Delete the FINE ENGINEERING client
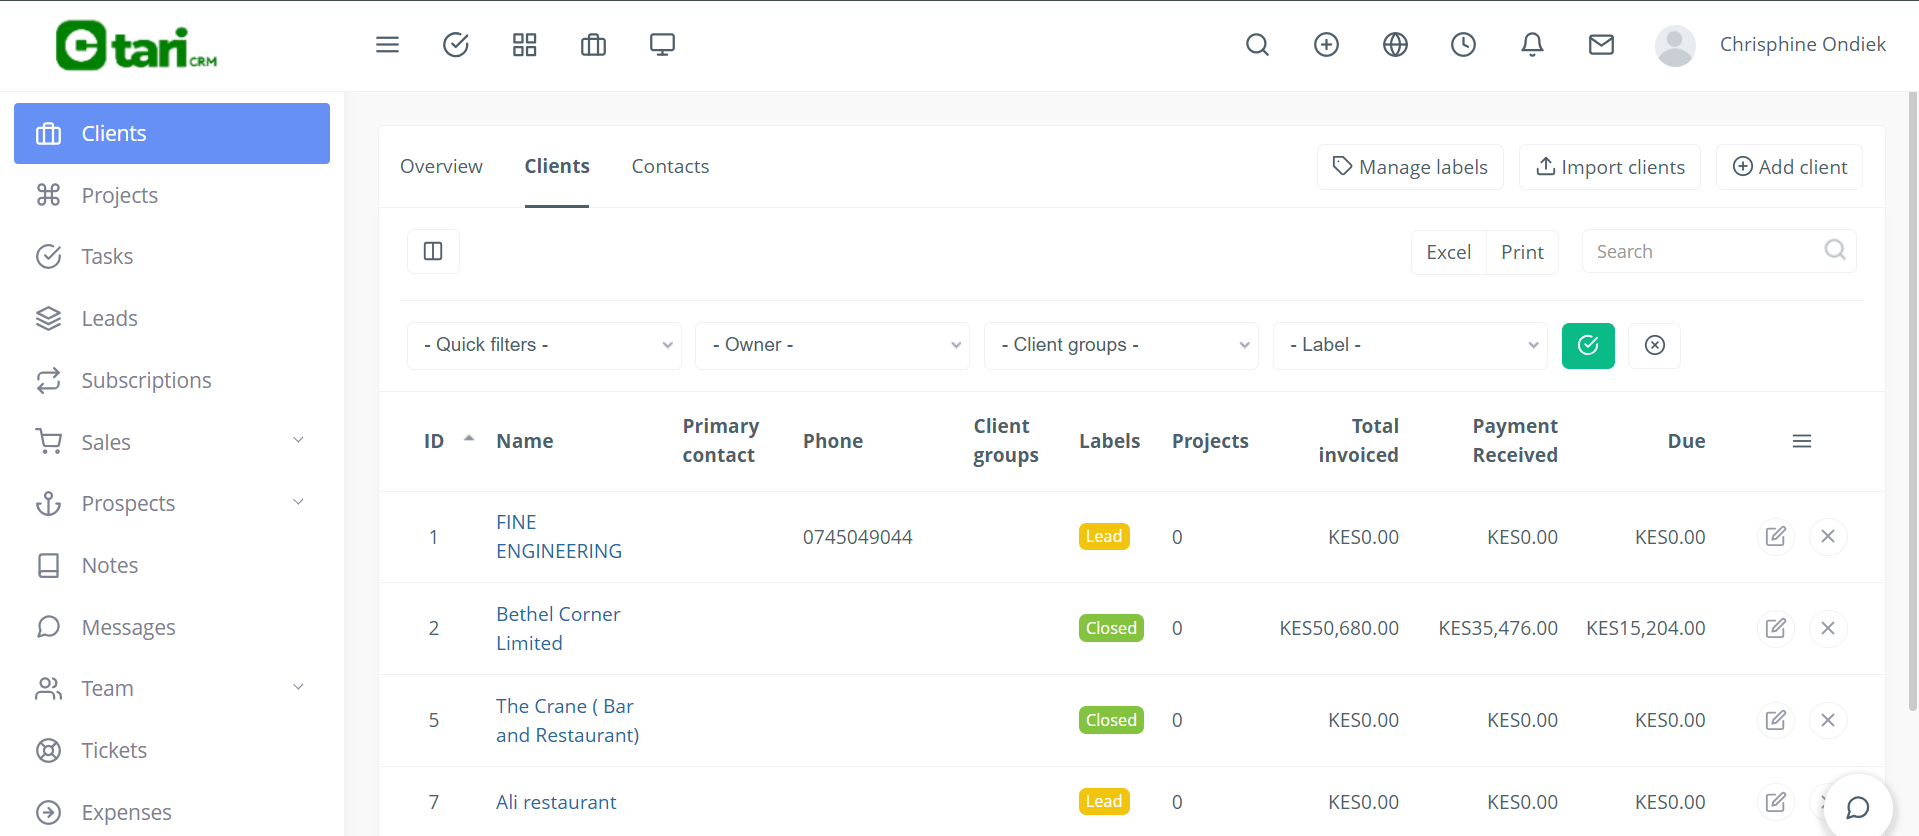This screenshot has height=836, width=1919. [x=1828, y=537]
